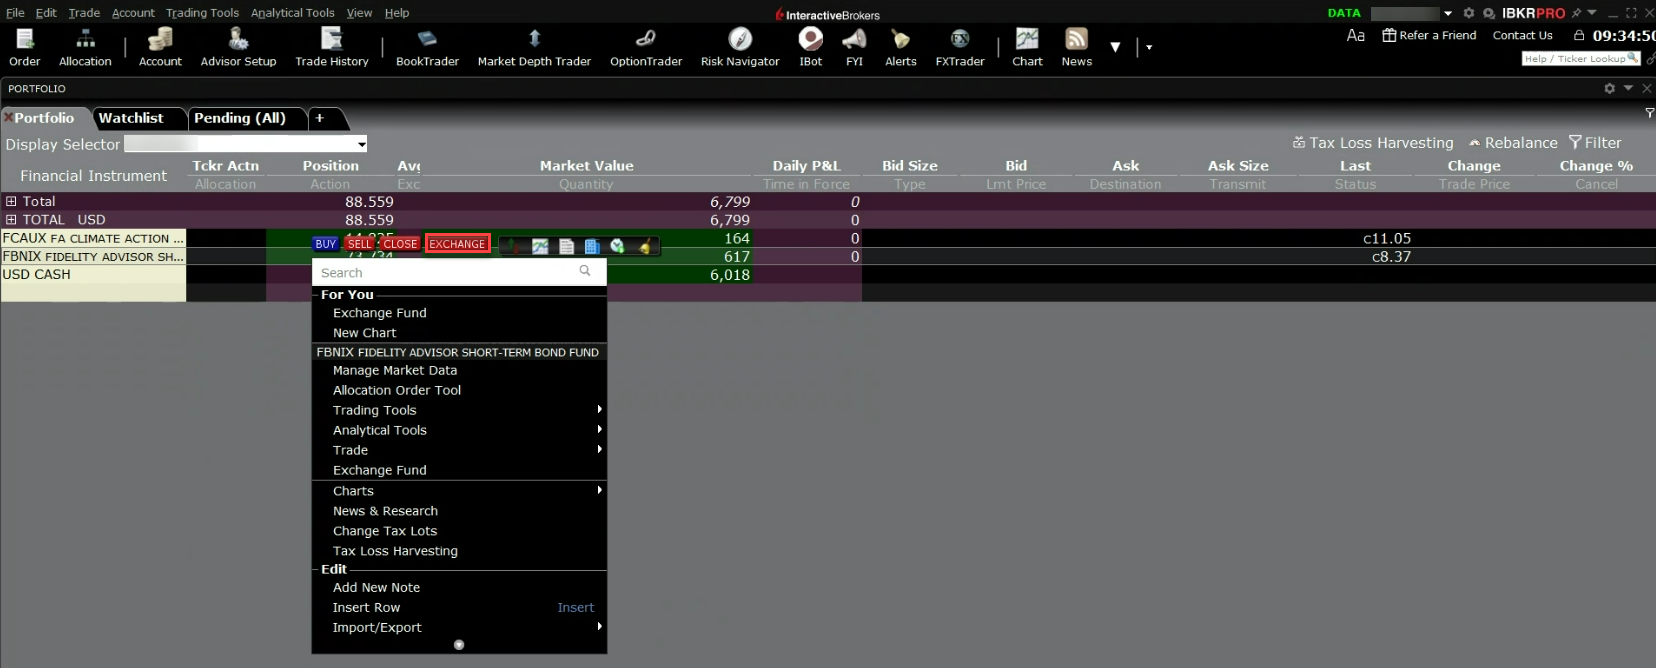Expand more toolbar items down arrow

pyautogui.click(x=1115, y=47)
